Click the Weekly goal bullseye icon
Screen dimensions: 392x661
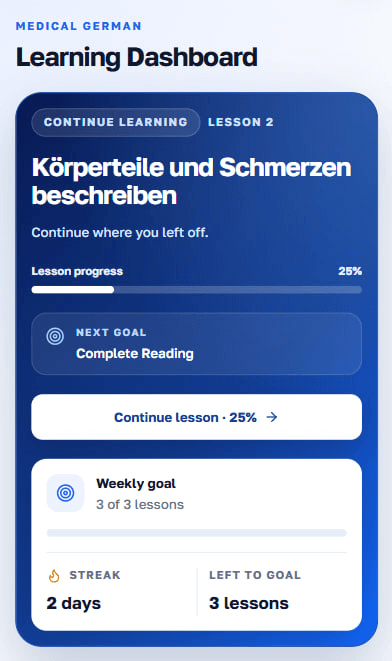coord(65,493)
